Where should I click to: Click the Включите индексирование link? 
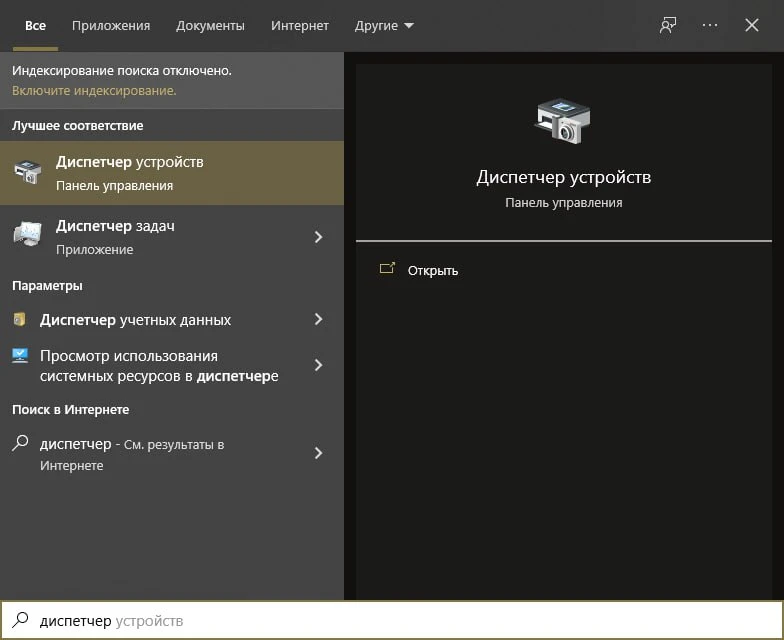coord(94,90)
